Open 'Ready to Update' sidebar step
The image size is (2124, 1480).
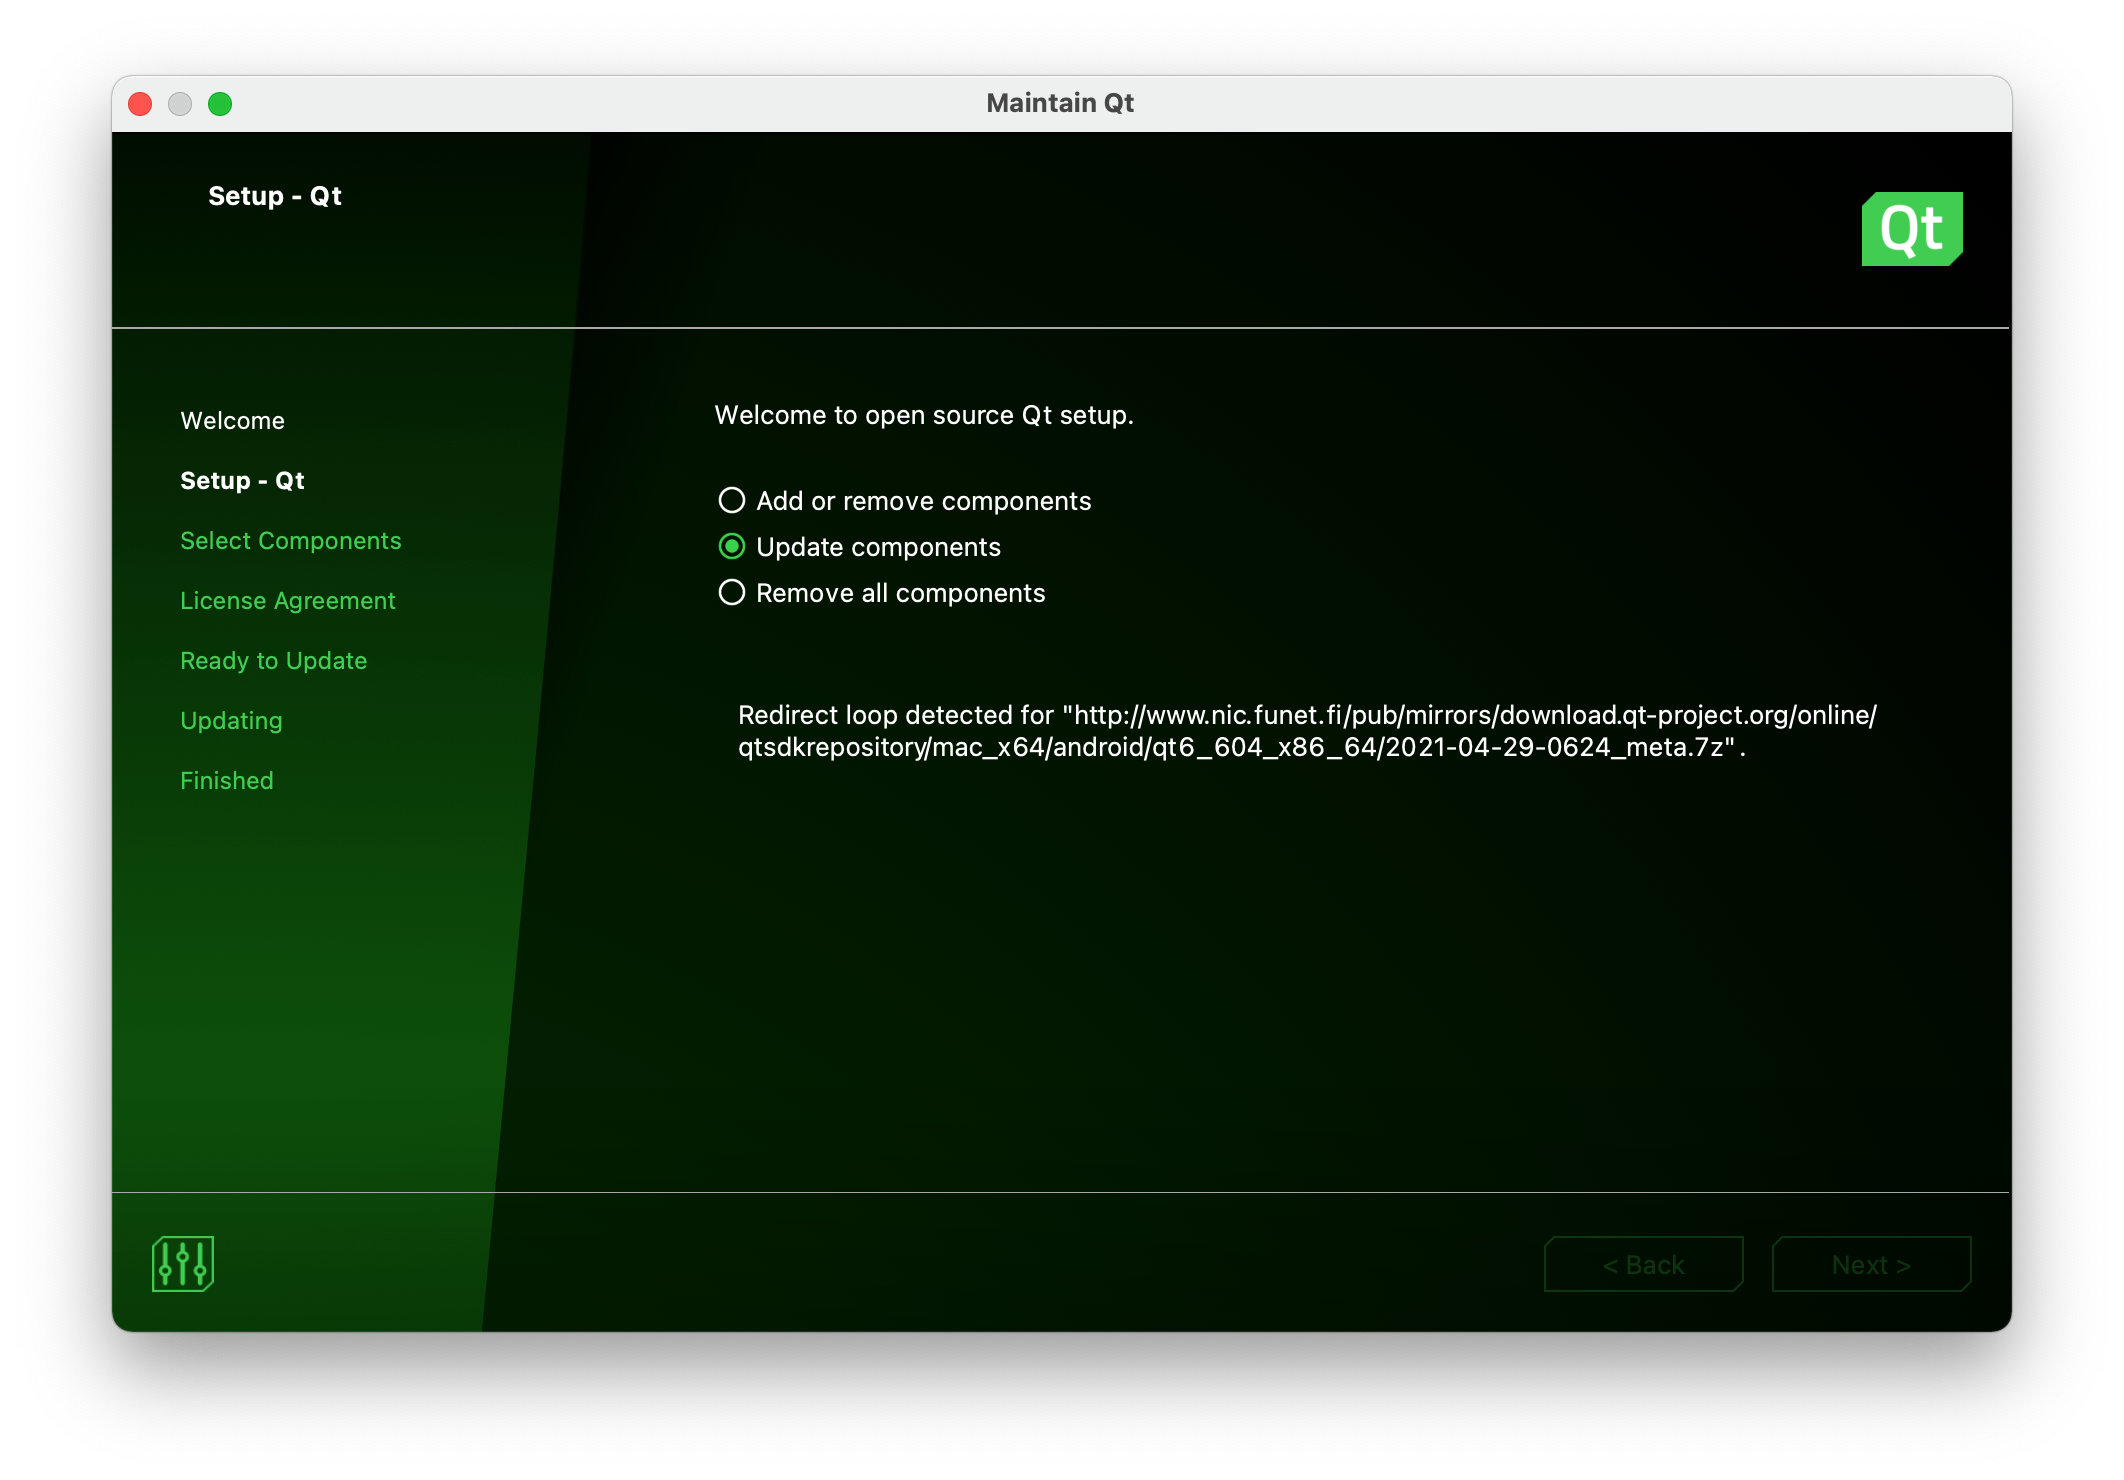pos(274,661)
